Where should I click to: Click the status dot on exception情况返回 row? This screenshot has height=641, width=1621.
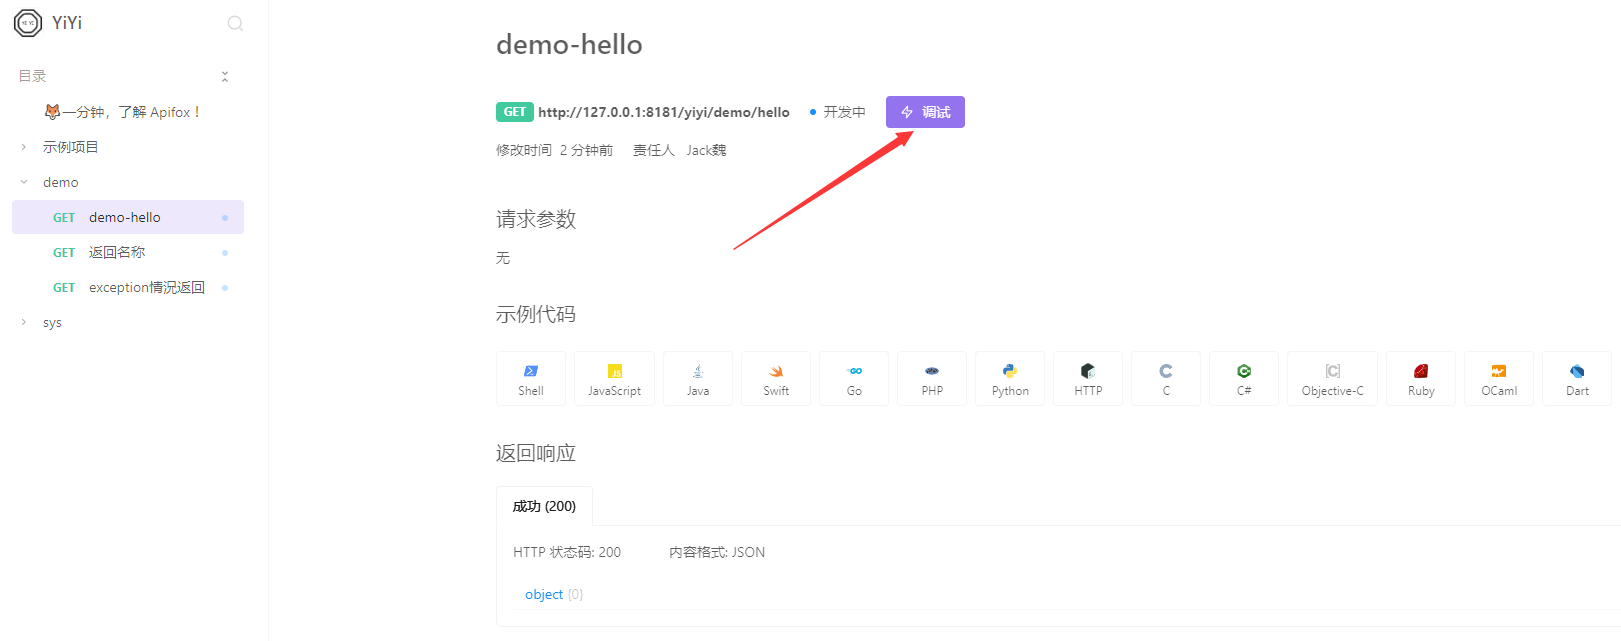click(225, 287)
